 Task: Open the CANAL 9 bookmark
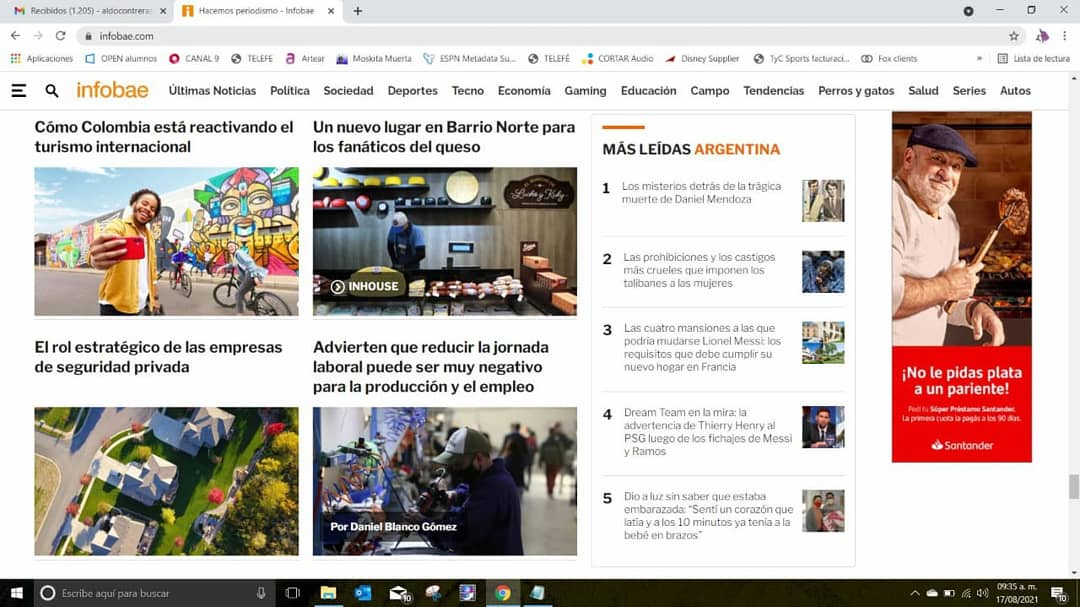tap(194, 59)
